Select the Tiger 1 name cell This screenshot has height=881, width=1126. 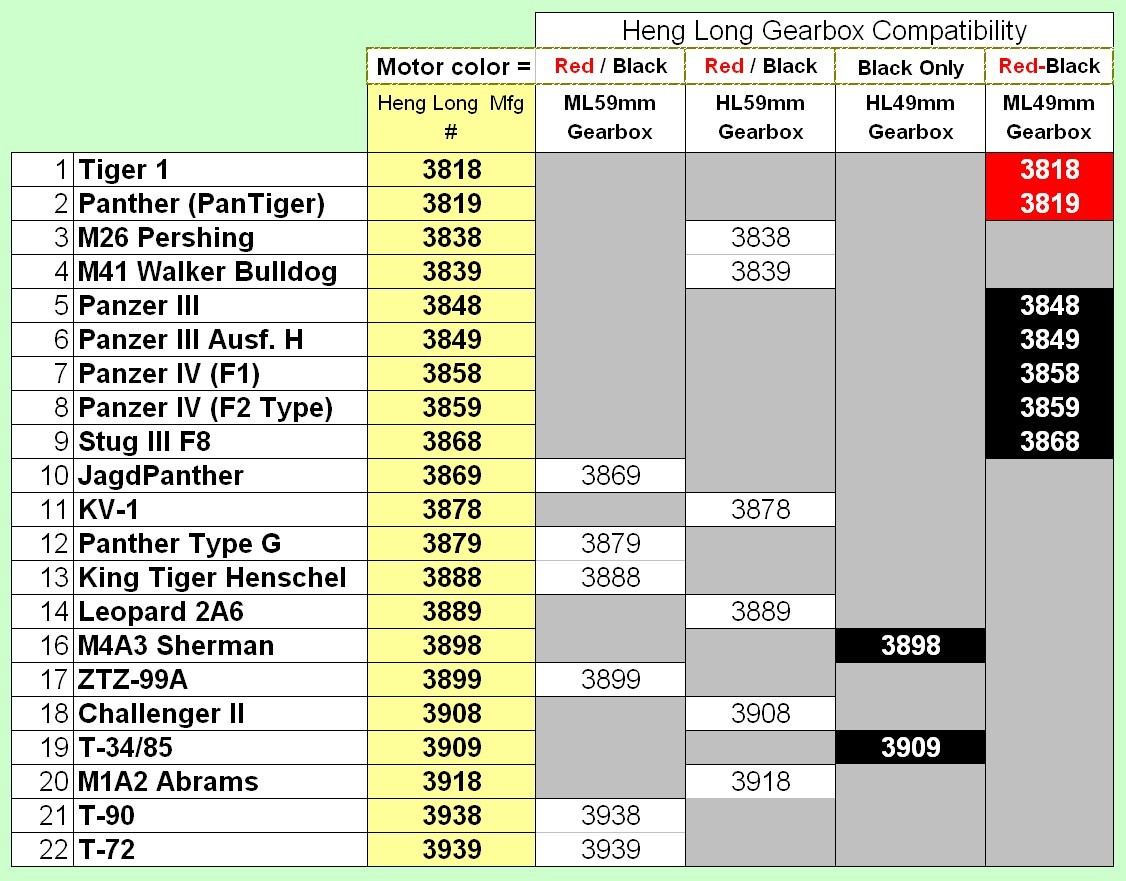point(220,169)
